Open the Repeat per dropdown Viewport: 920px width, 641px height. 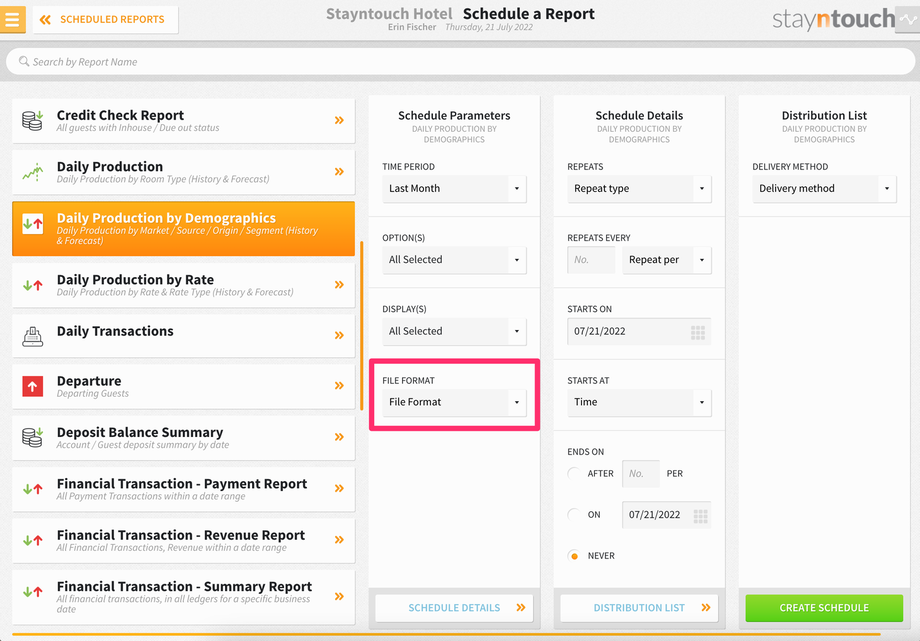pyautogui.click(x=667, y=259)
